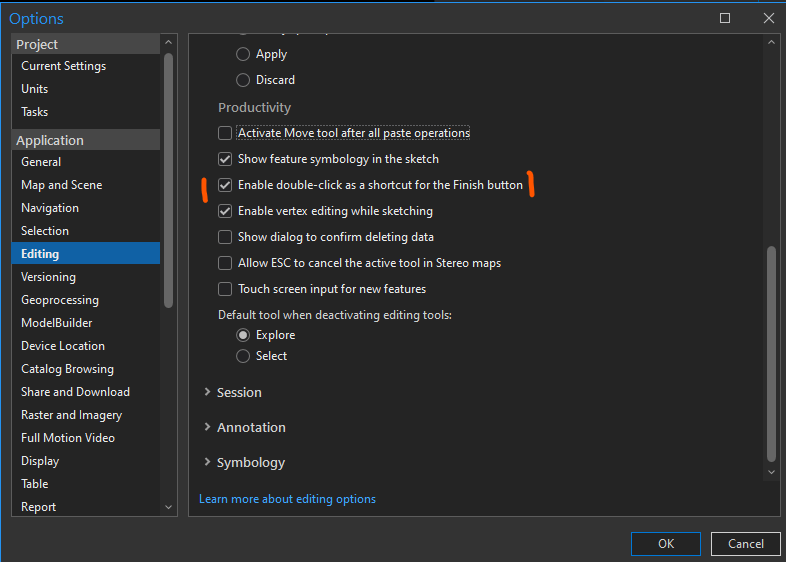
Task: Switch to Map and Scene options
Action: tap(61, 185)
